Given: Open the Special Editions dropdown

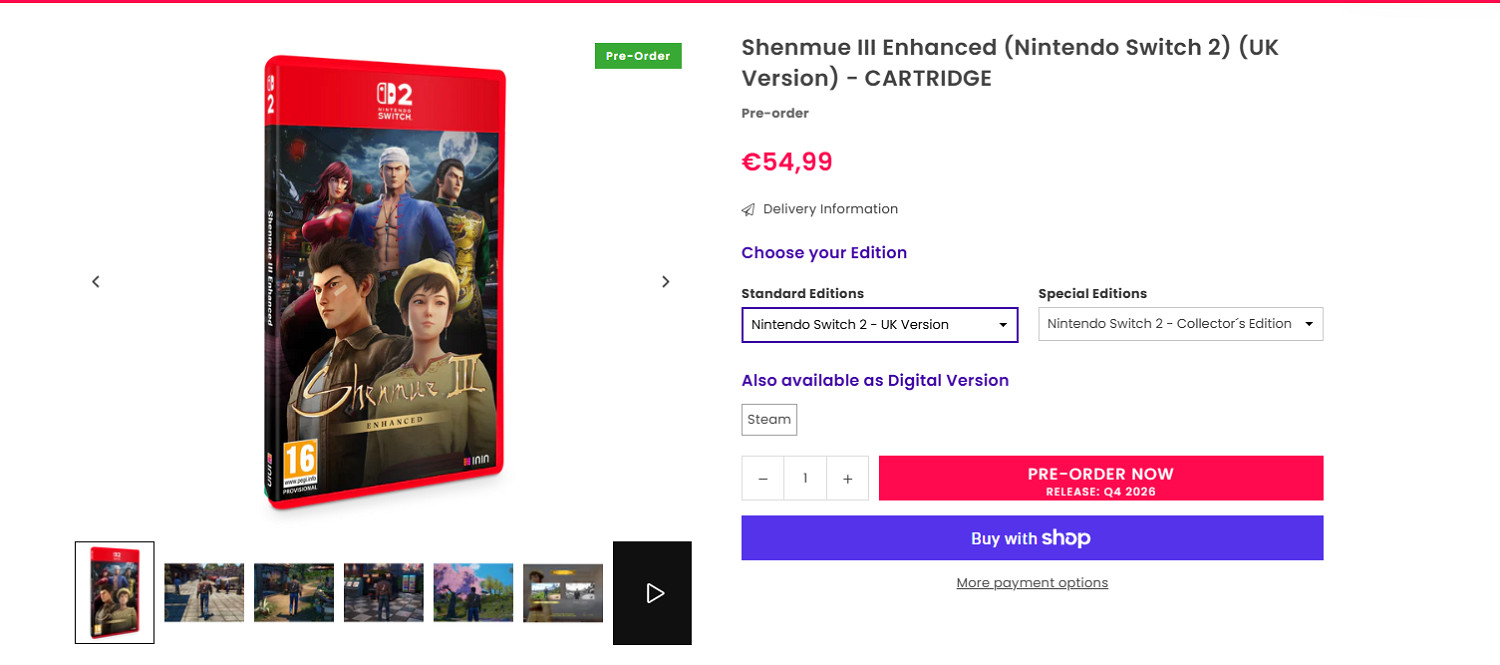Looking at the screenshot, I should point(1180,324).
